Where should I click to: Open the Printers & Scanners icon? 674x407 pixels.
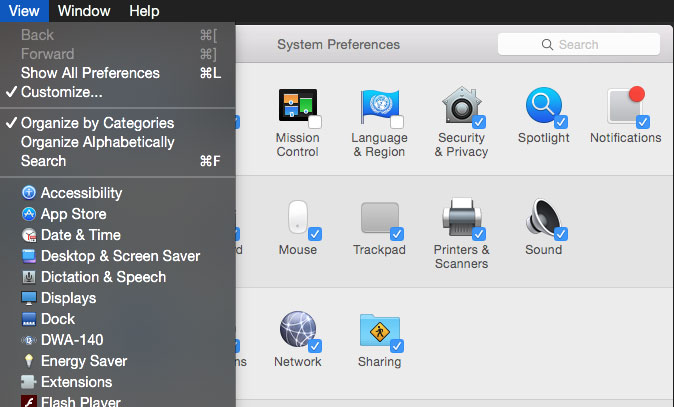coord(461,217)
